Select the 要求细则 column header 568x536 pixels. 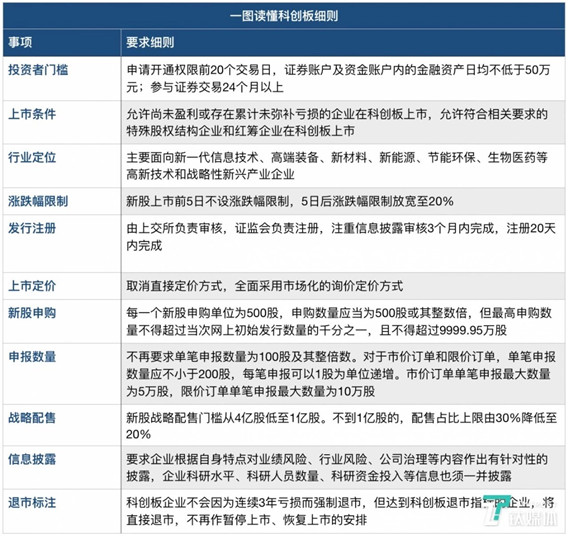pos(150,42)
